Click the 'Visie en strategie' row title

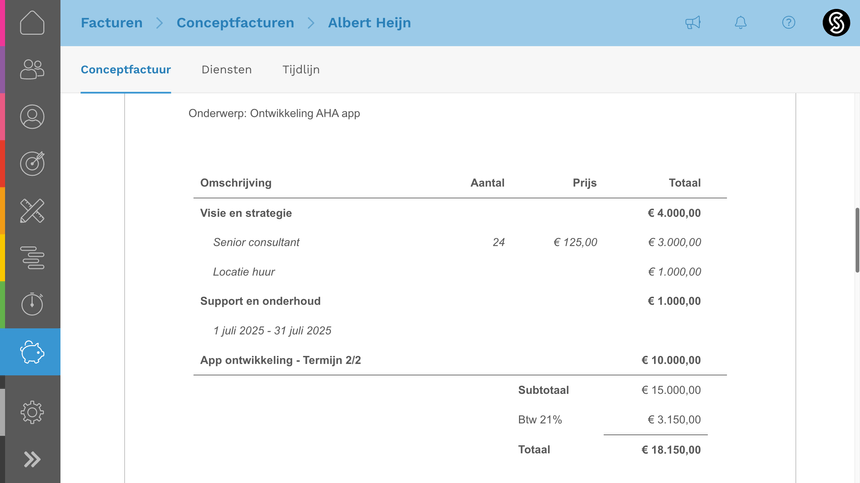[246, 213]
